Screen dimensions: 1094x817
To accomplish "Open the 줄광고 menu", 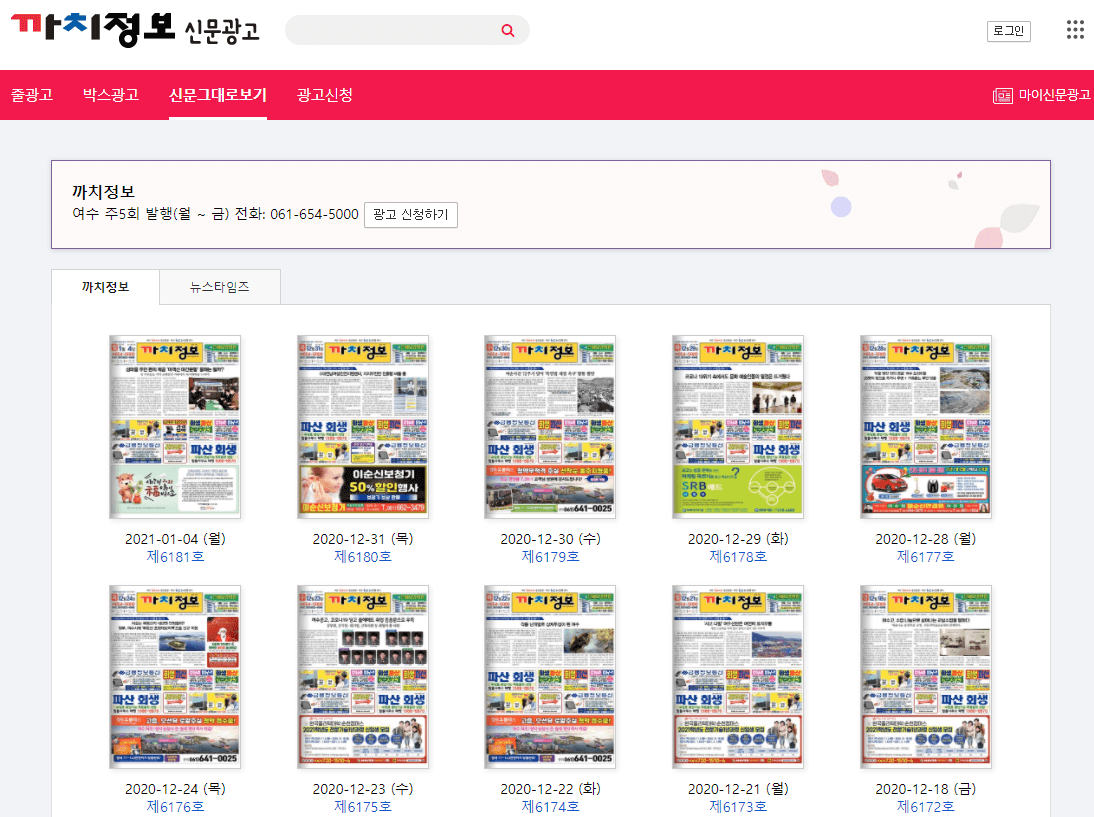I will pos(32,95).
